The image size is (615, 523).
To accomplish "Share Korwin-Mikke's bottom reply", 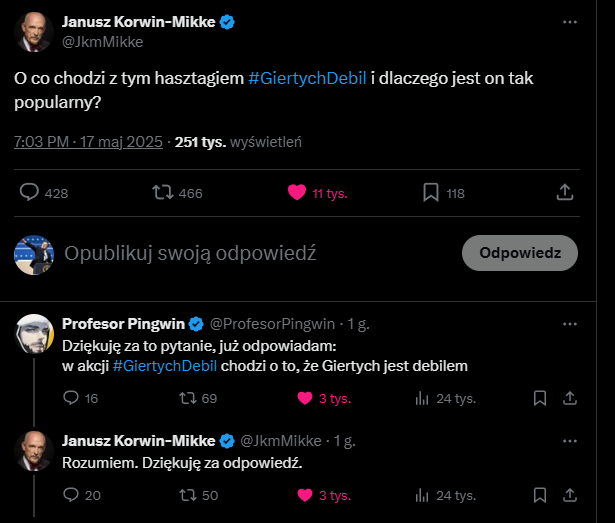I will [569, 495].
